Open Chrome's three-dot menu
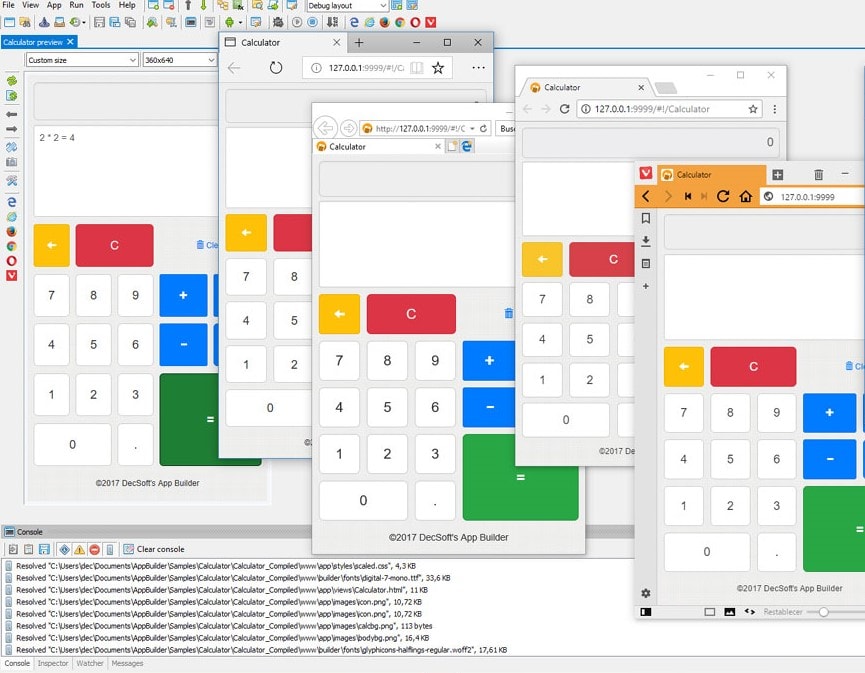The height and width of the screenshot is (673, 865). tap(775, 109)
